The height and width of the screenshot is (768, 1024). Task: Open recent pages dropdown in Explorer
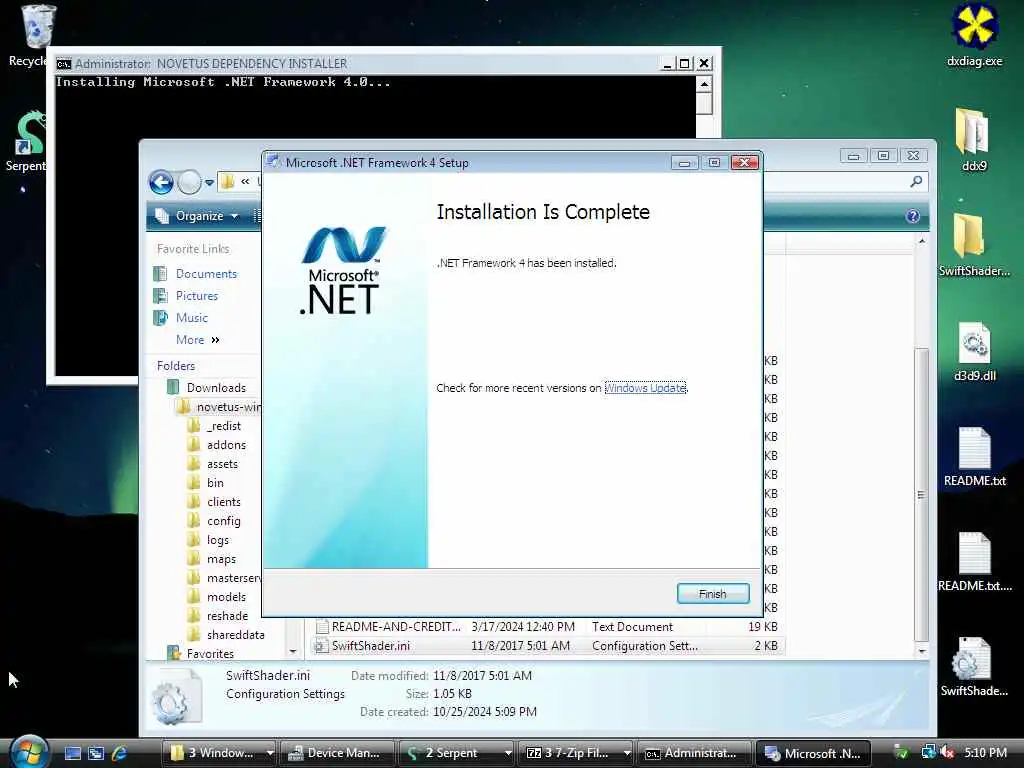(209, 182)
